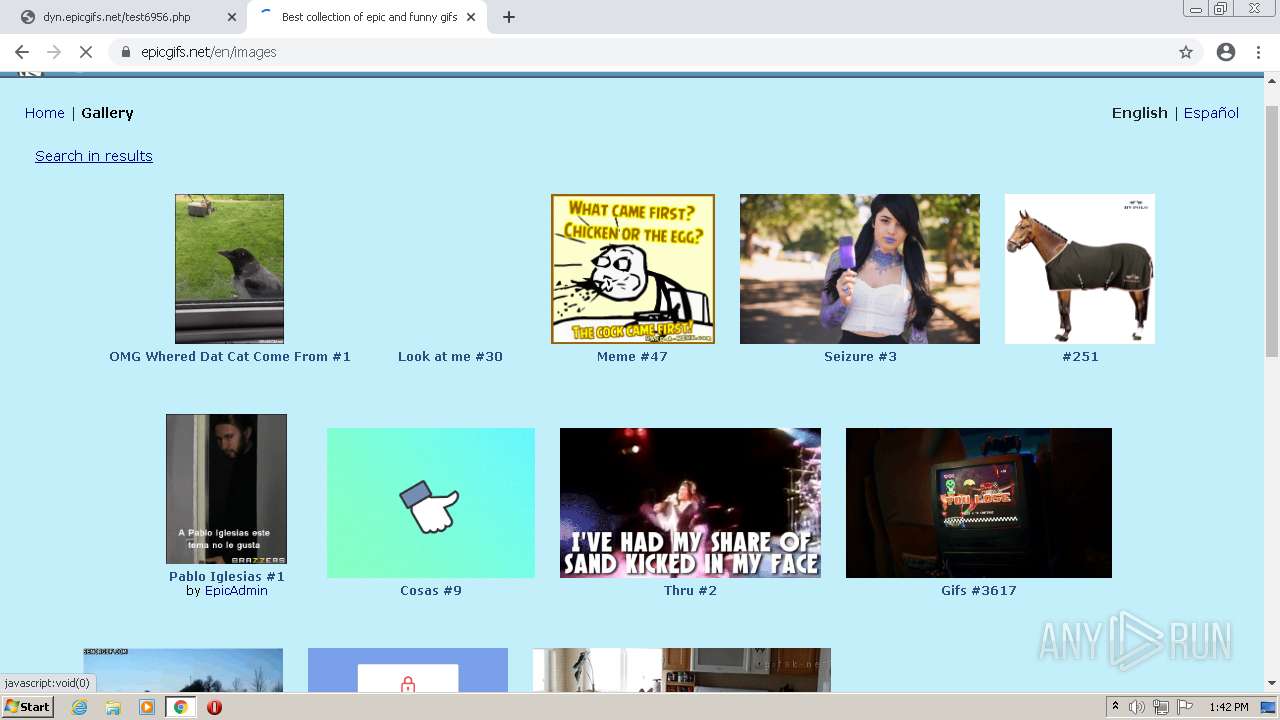
Task: Open the Search in results link
Action: click(94, 156)
